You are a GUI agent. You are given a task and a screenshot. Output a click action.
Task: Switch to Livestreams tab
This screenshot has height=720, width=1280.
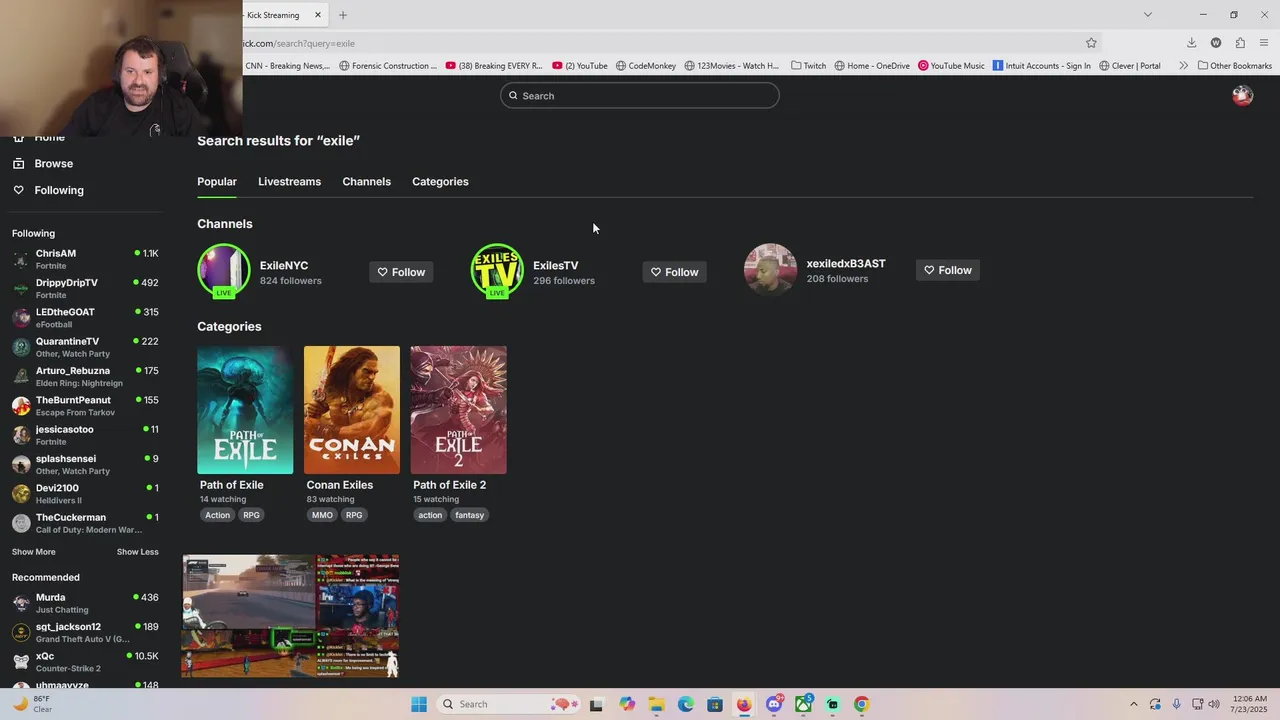pos(289,182)
